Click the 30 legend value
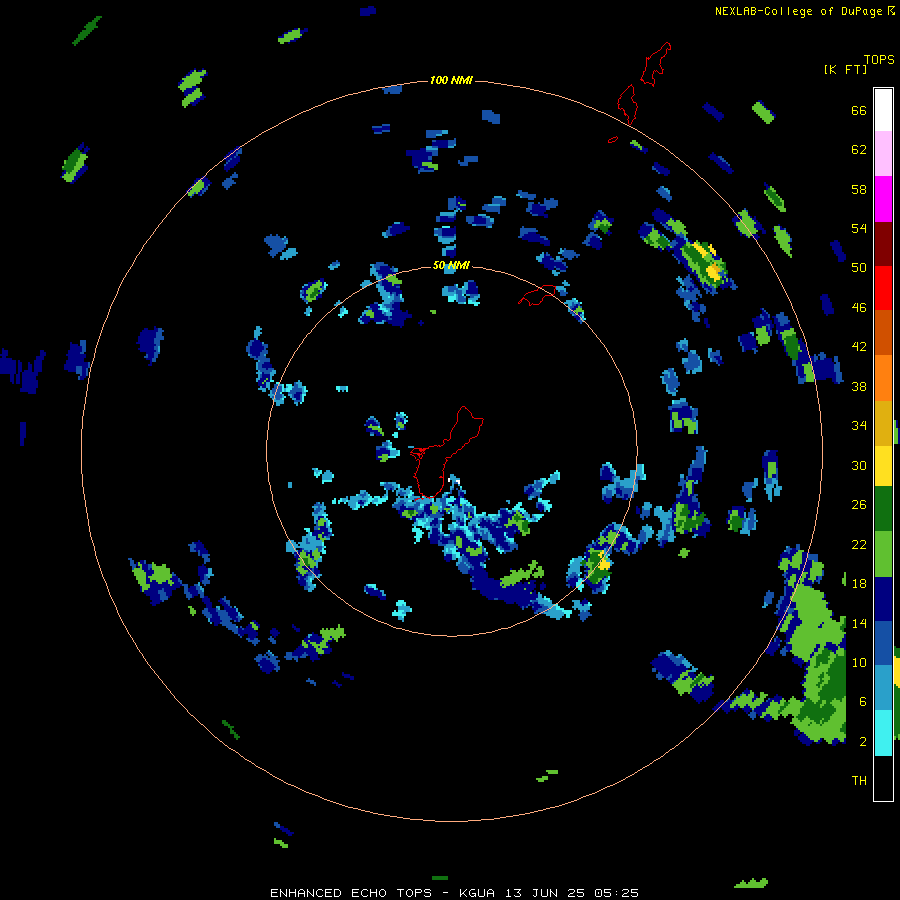The height and width of the screenshot is (900, 900). tap(859, 465)
